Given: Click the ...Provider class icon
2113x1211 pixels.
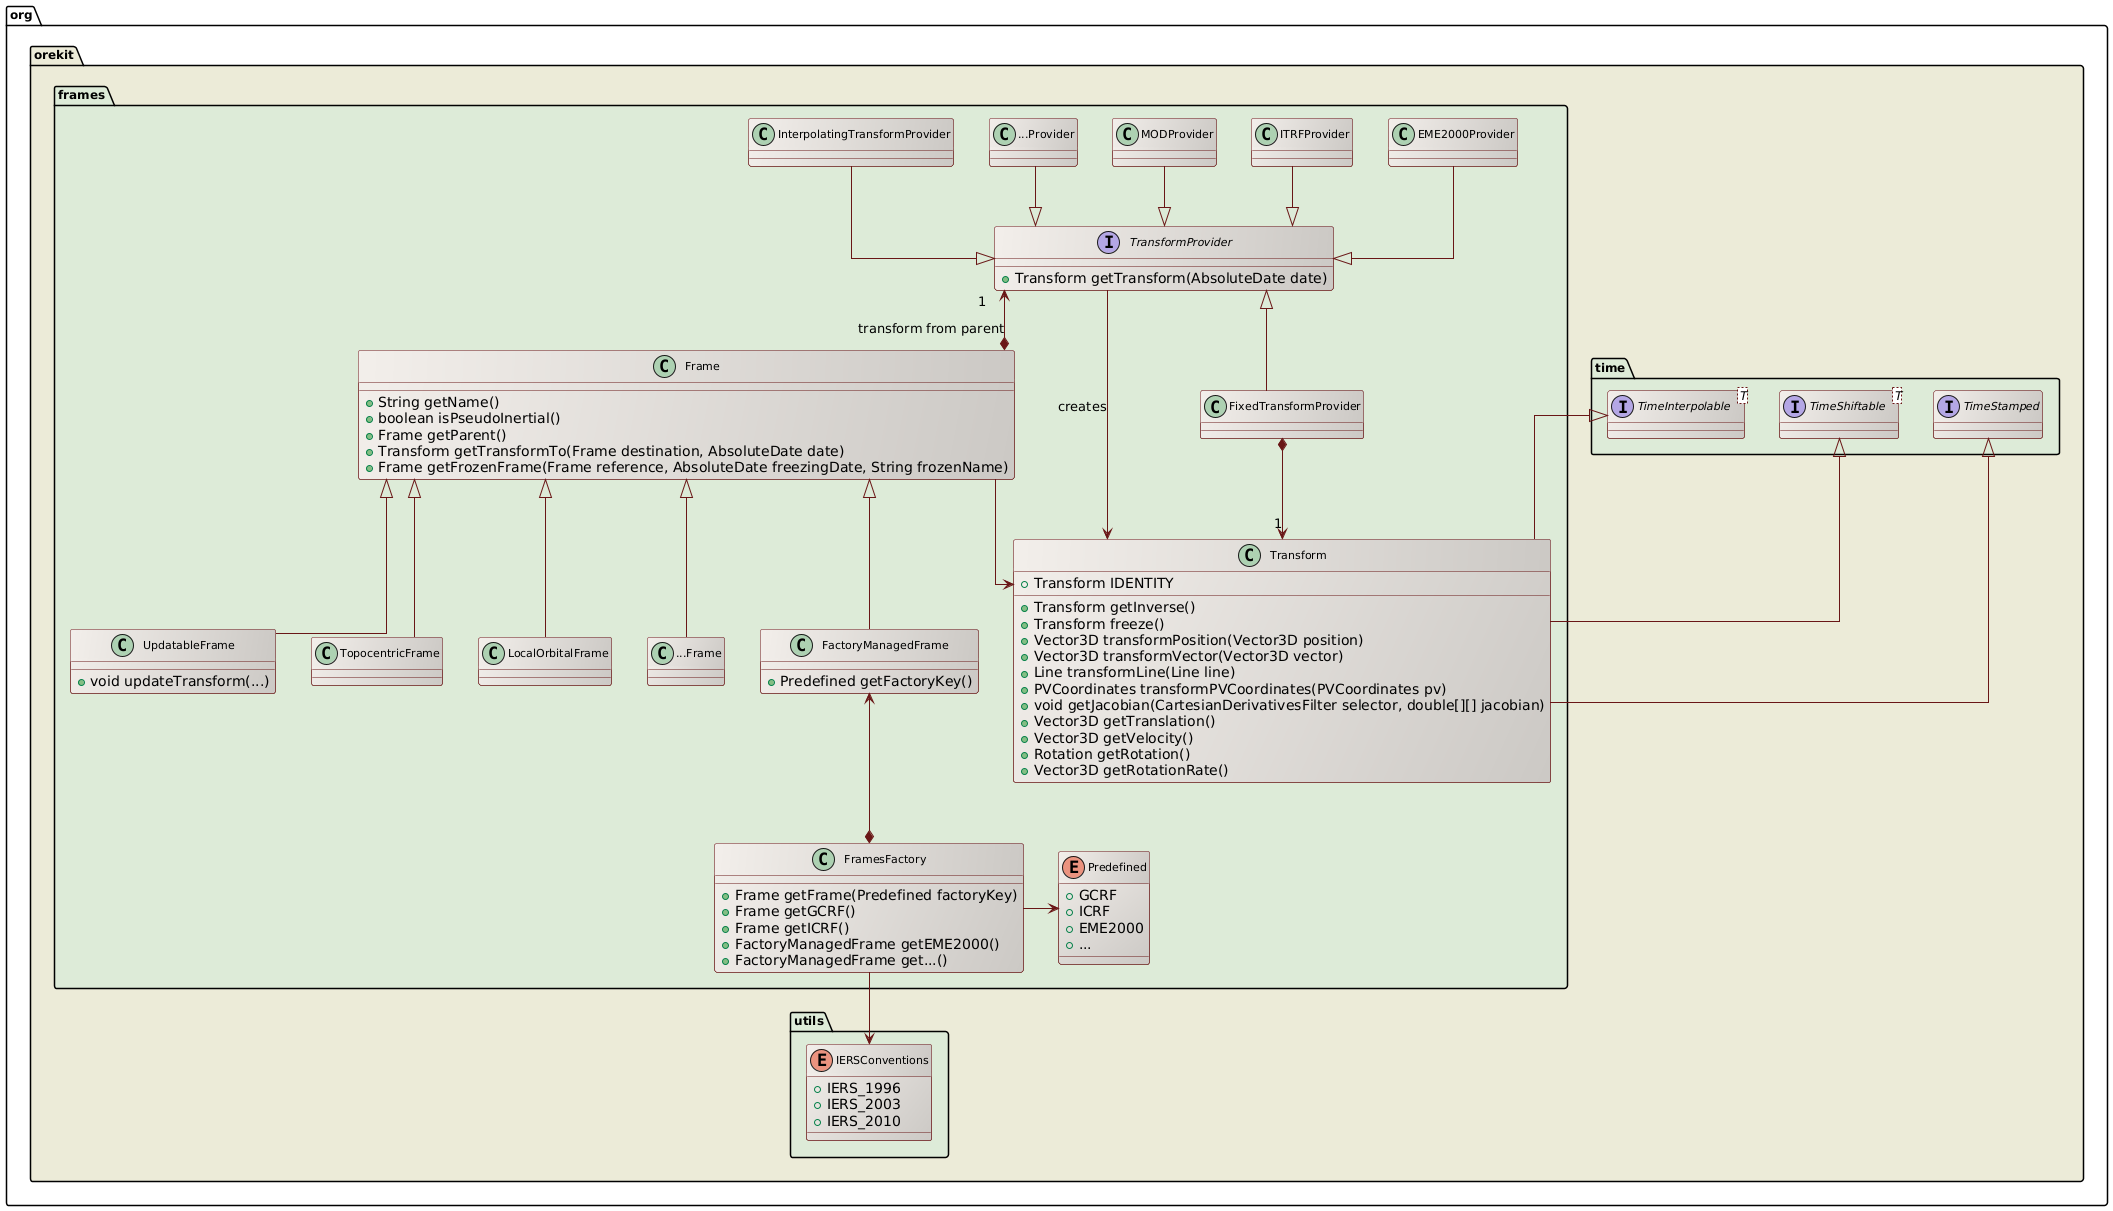Looking at the screenshot, I should pyautogui.click(x=1006, y=134).
